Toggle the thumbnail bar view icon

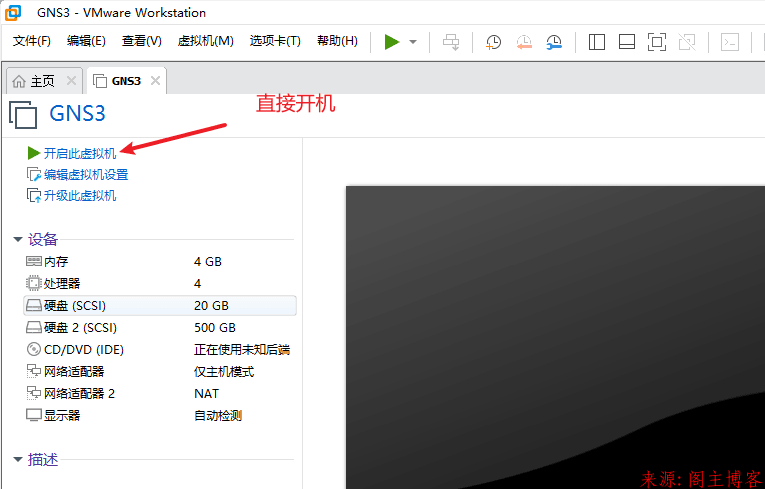626,42
